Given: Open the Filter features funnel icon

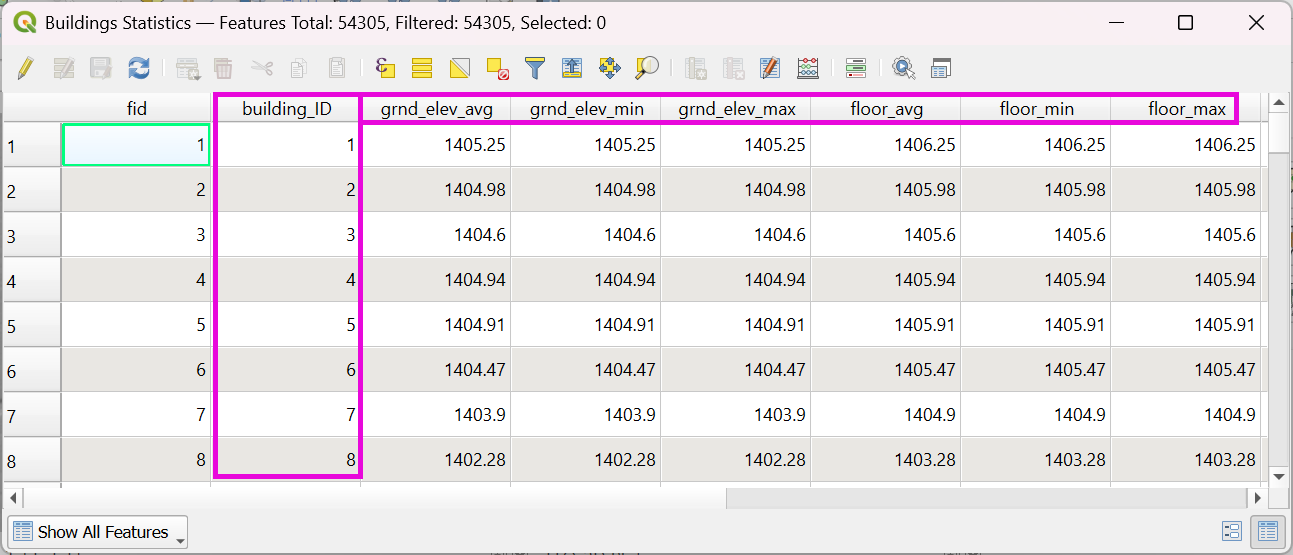Looking at the screenshot, I should 535,68.
